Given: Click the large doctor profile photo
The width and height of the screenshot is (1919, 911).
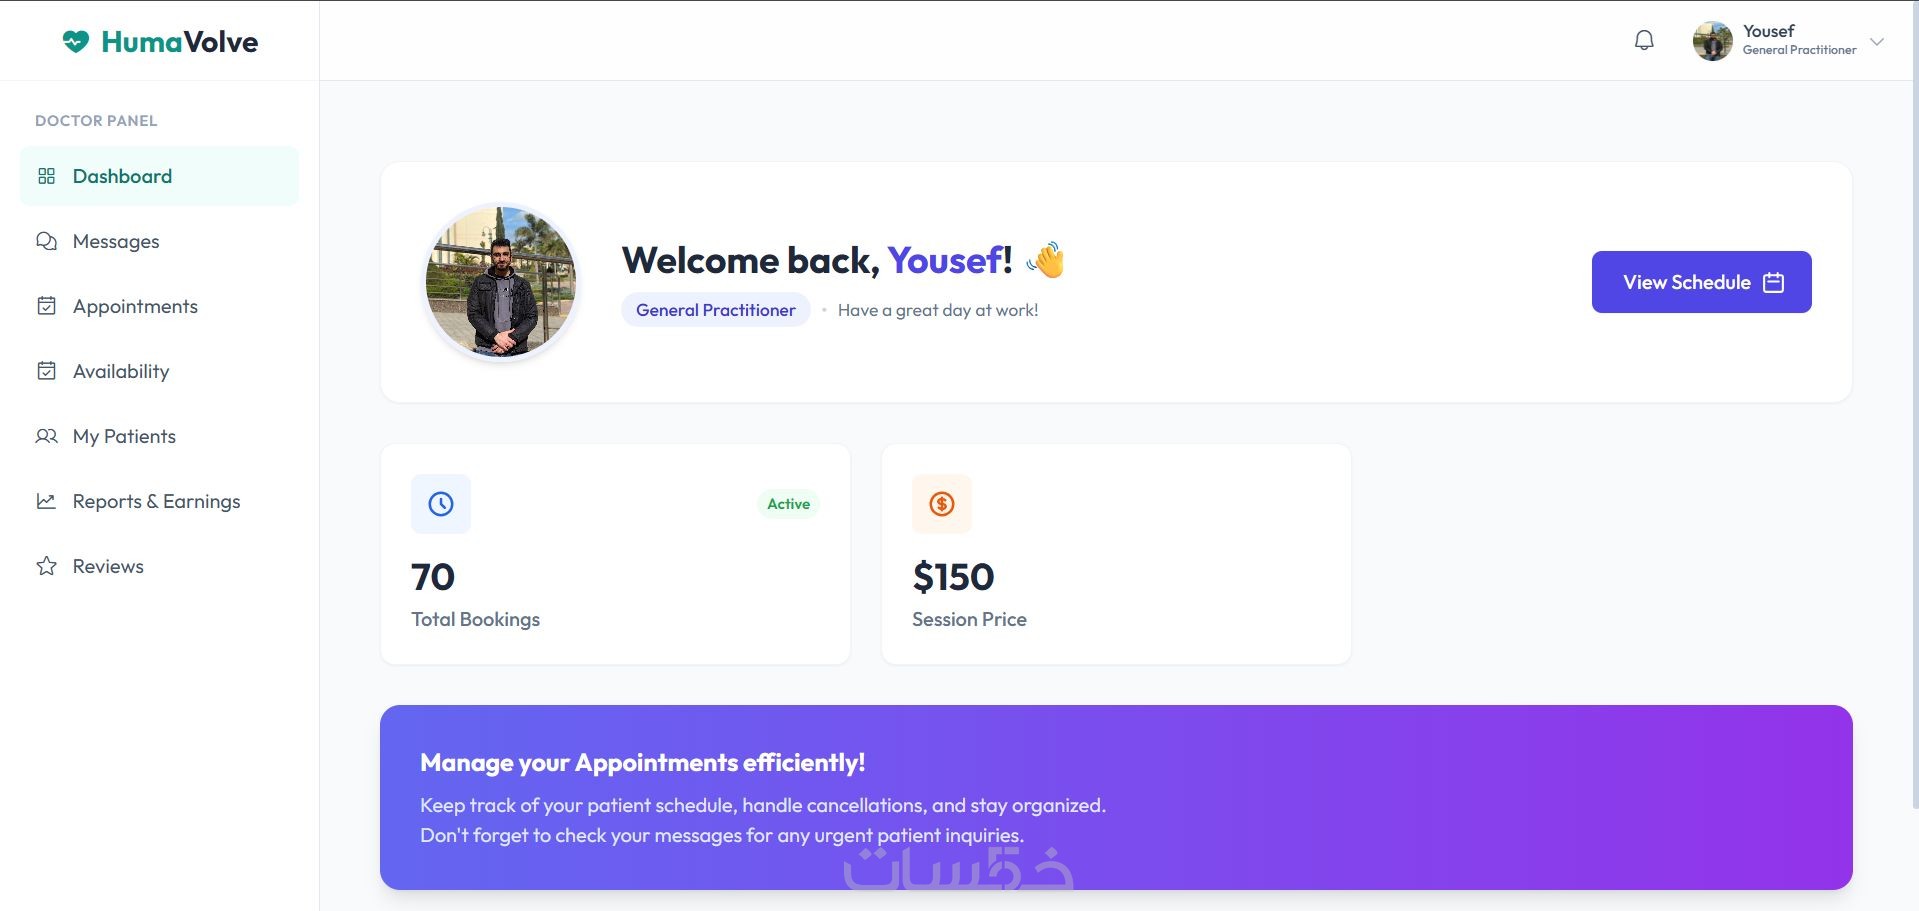Looking at the screenshot, I should [501, 282].
